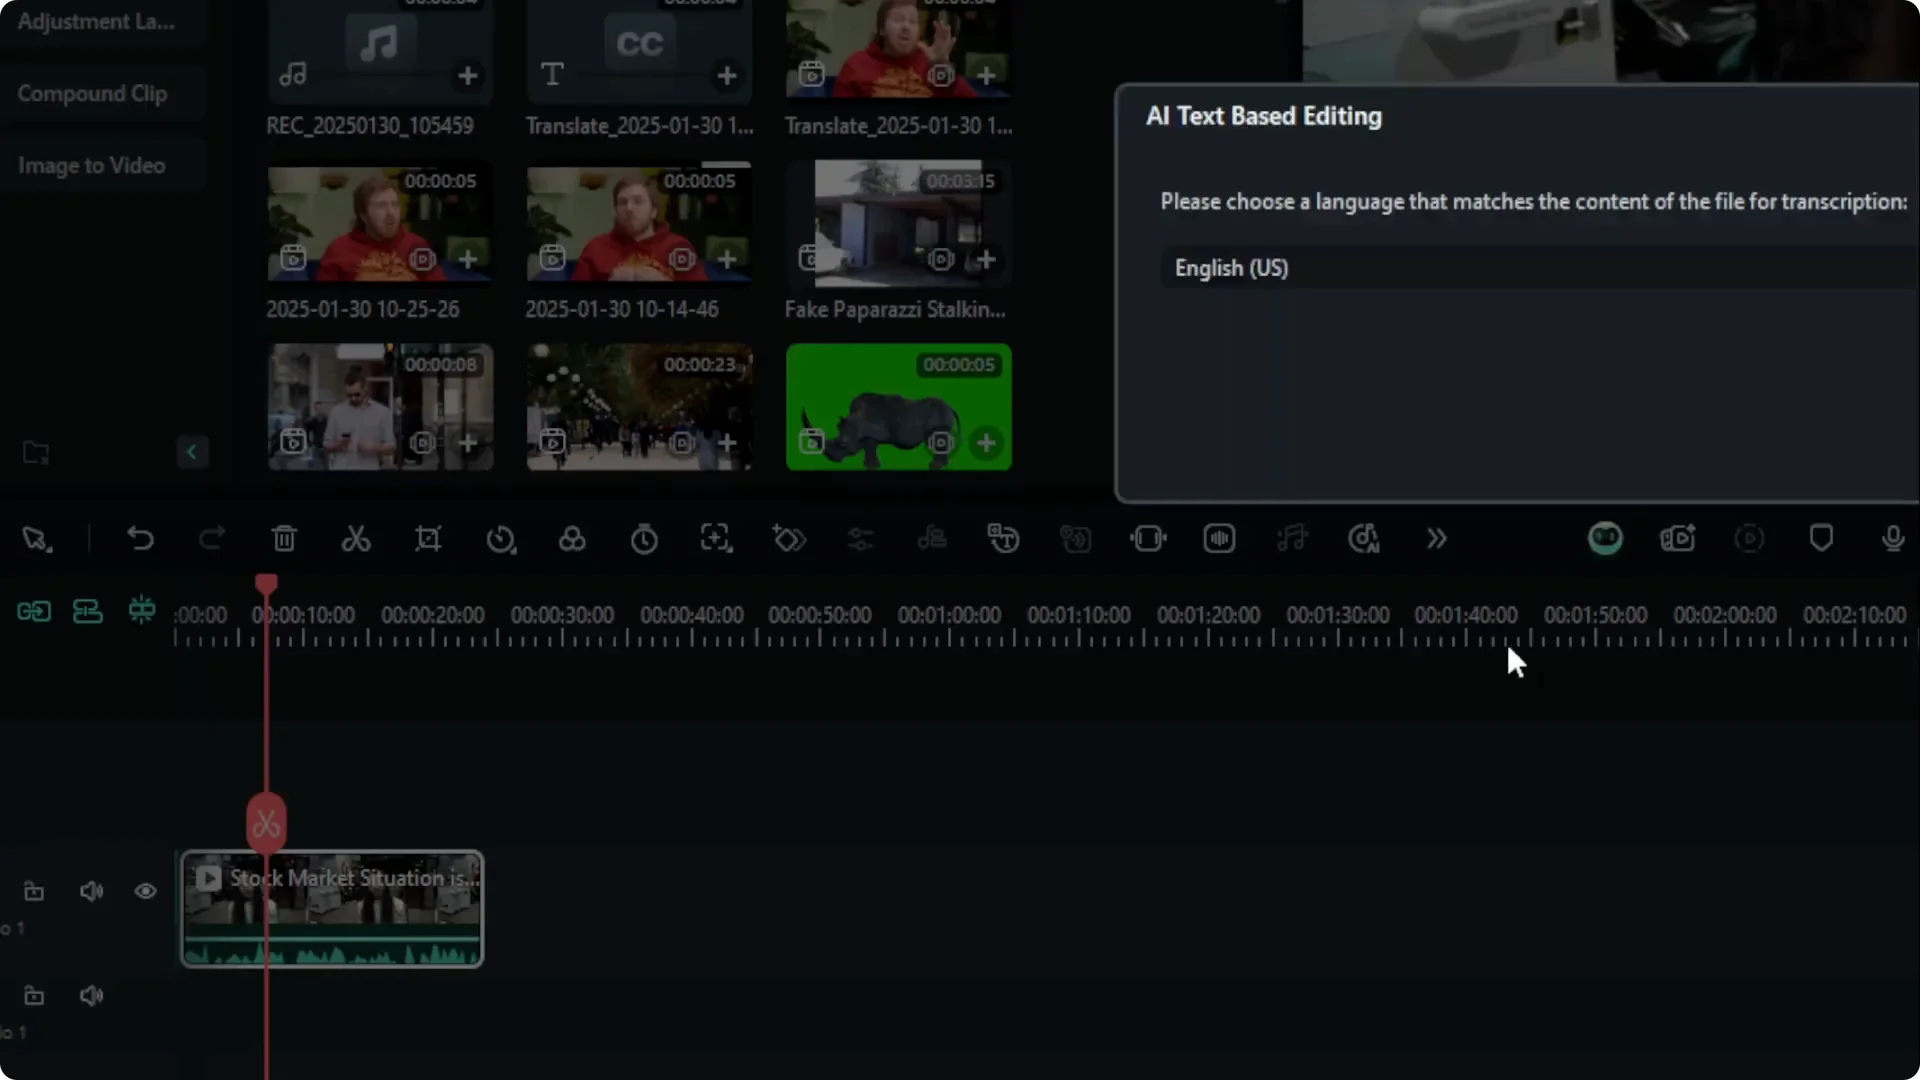Open the Screen Recorder icon
The image size is (1920, 1080).
1678,539
